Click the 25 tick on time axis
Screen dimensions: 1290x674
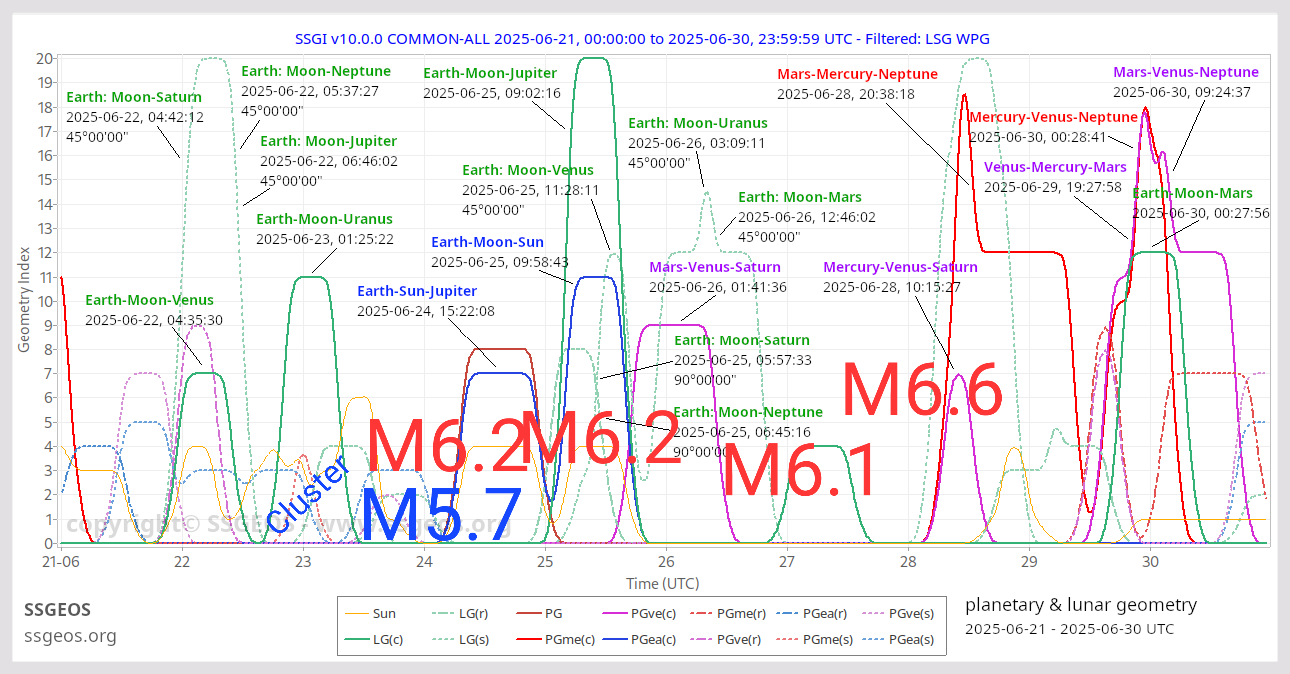pyautogui.click(x=545, y=562)
